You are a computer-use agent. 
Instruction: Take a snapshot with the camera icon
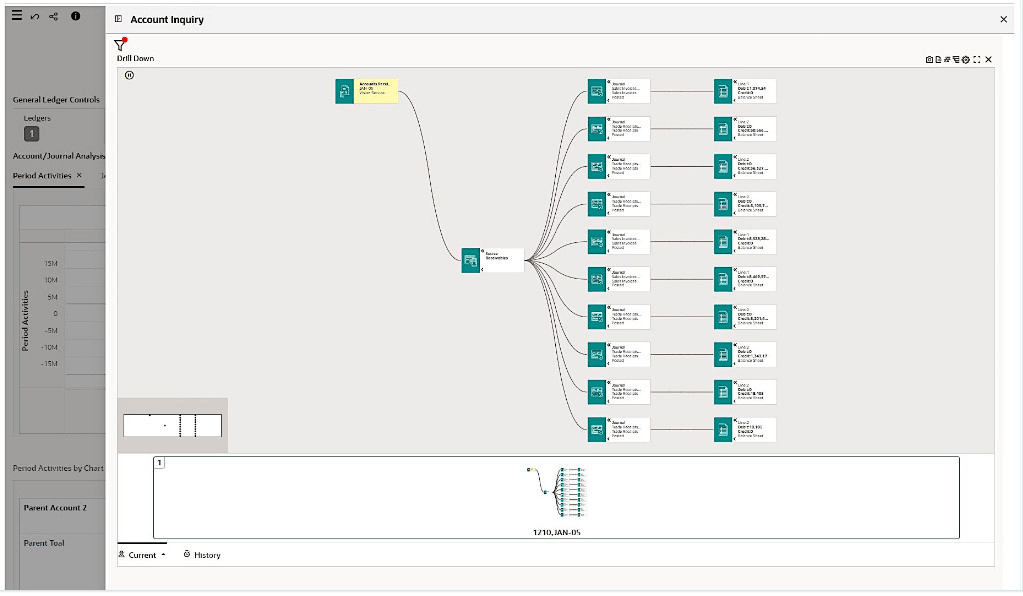tap(929, 59)
